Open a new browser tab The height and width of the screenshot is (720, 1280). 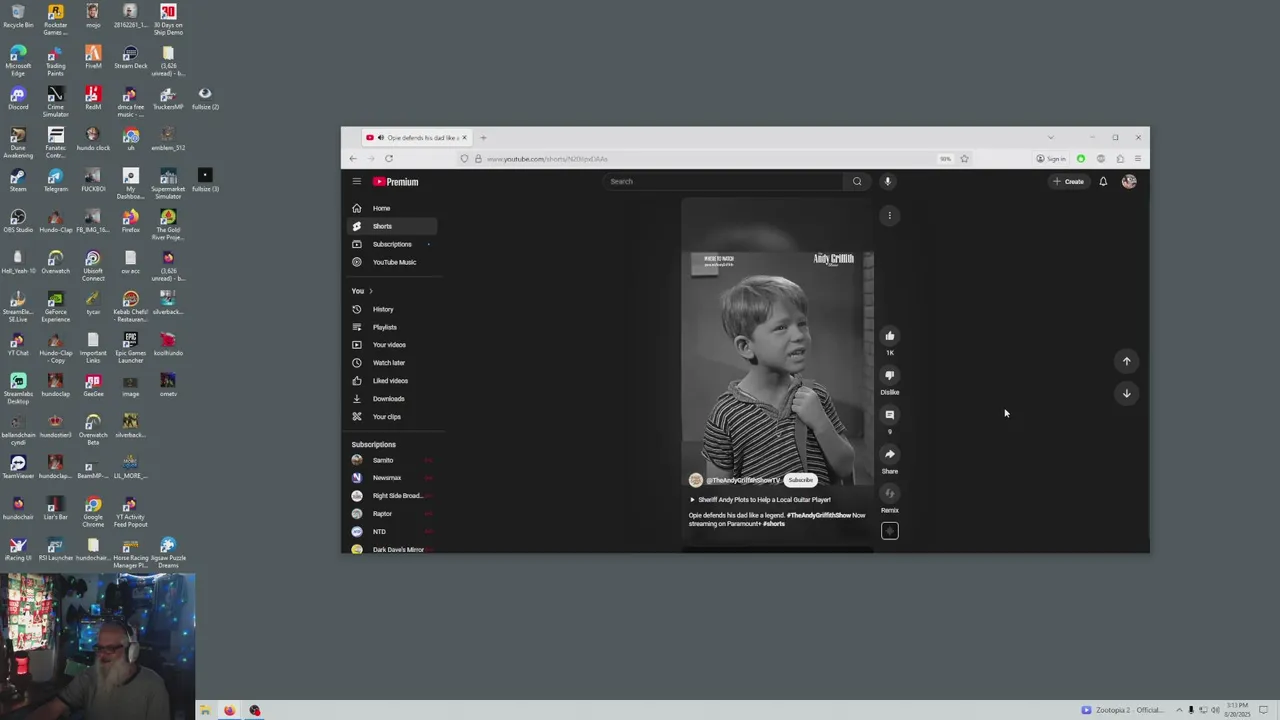coord(483,138)
